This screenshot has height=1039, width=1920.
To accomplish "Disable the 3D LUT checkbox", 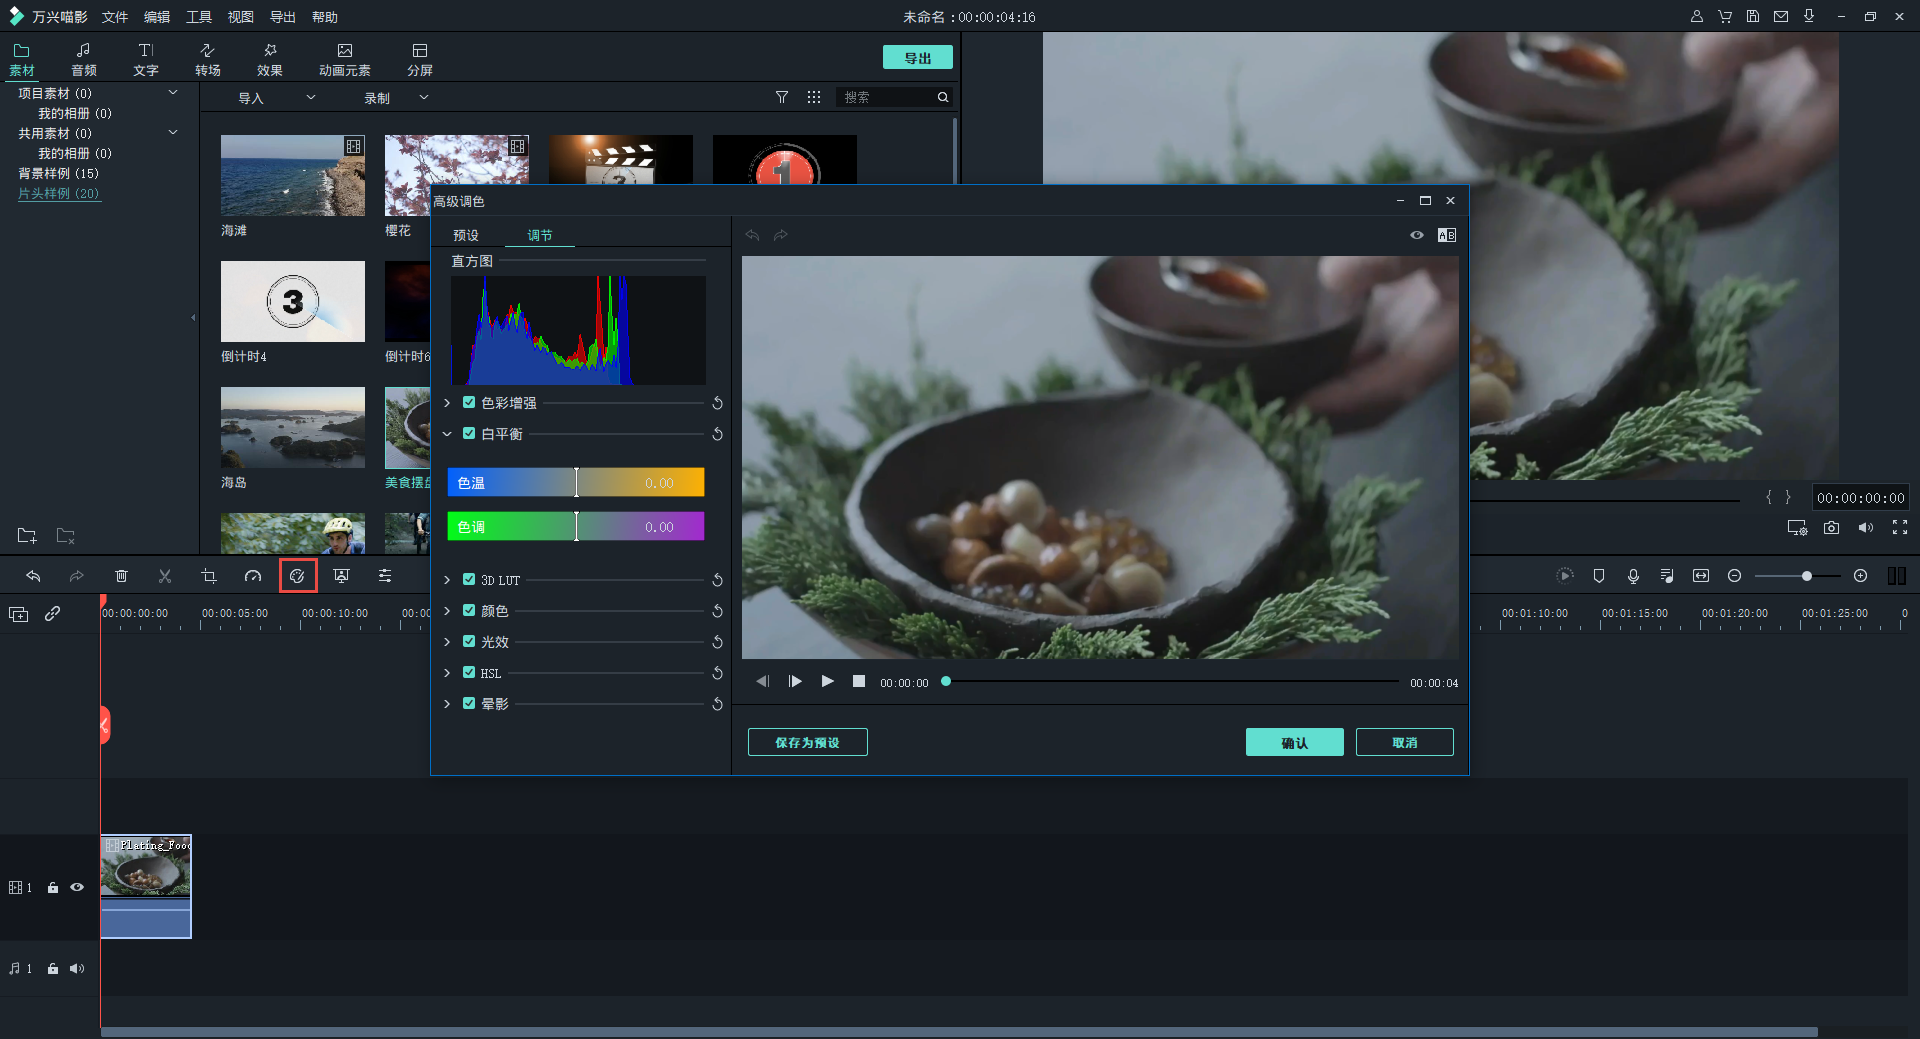I will pyautogui.click(x=469, y=580).
